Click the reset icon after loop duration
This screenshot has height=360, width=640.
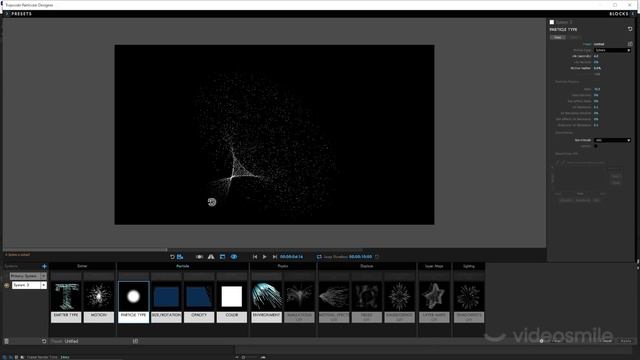377,257
